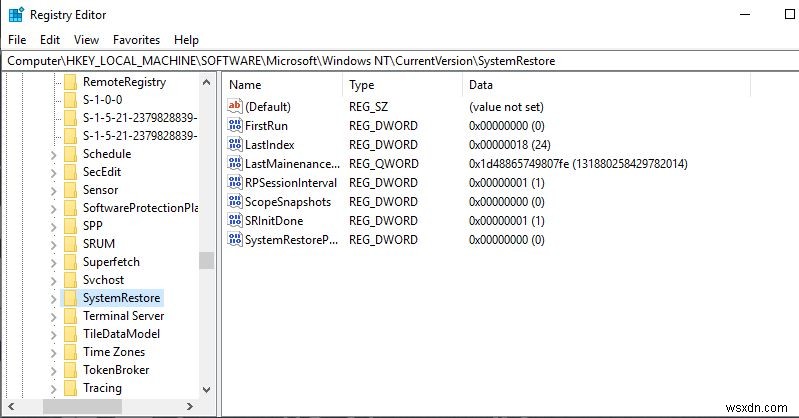Click the SRUM folder icon
Screen dimensions: 799x418
tap(70, 244)
